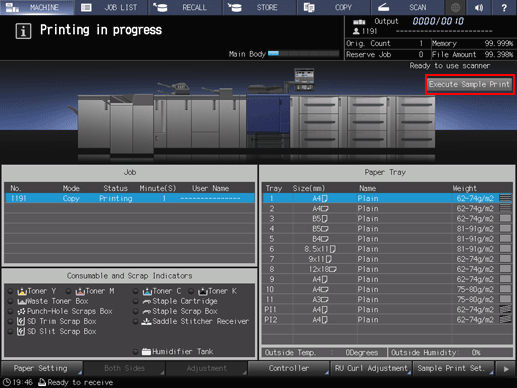The image size is (517, 388).
Task: Click the speaker volume icon
Action: tap(479, 7)
